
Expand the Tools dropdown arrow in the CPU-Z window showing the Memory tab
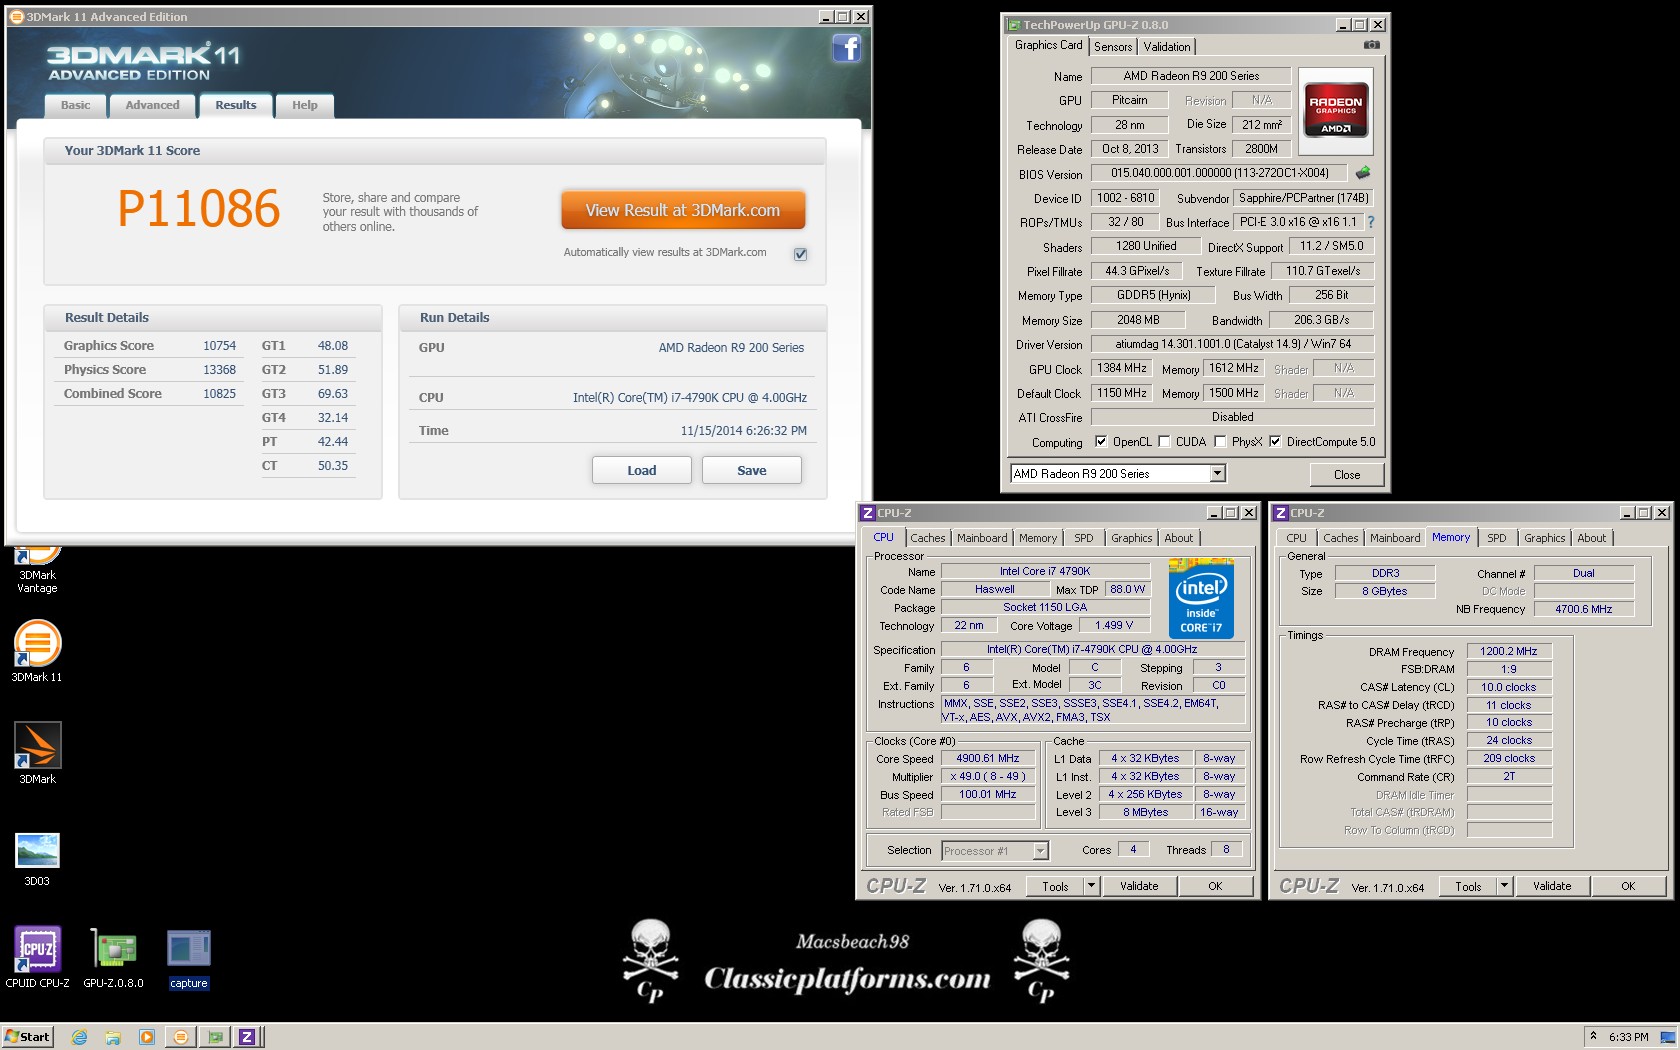[x=1504, y=886]
